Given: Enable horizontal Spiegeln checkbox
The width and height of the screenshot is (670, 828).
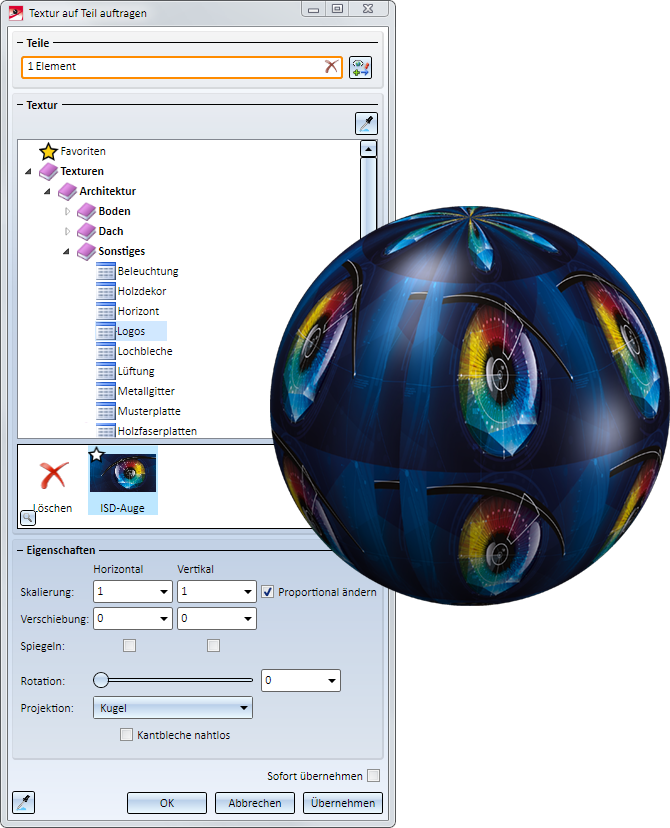Looking at the screenshot, I should [129, 646].
